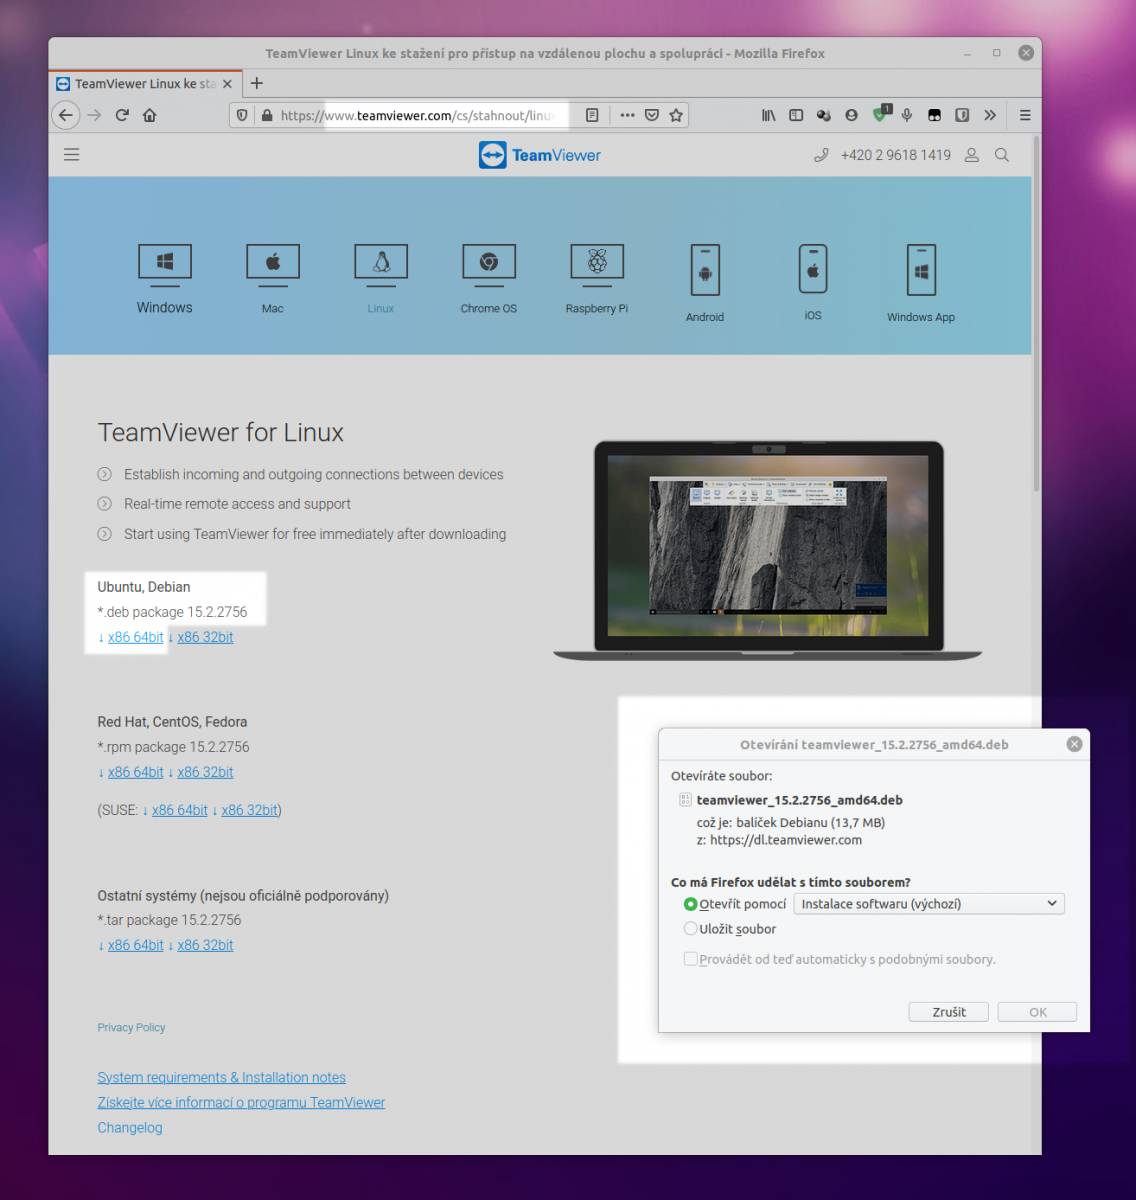Open the page actions three-dot menu

click(x=627, y=115)
